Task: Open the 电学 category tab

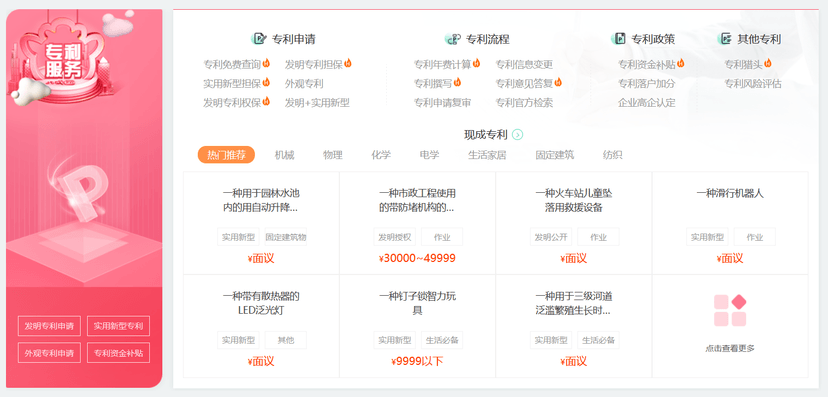Action: [429, 155]
